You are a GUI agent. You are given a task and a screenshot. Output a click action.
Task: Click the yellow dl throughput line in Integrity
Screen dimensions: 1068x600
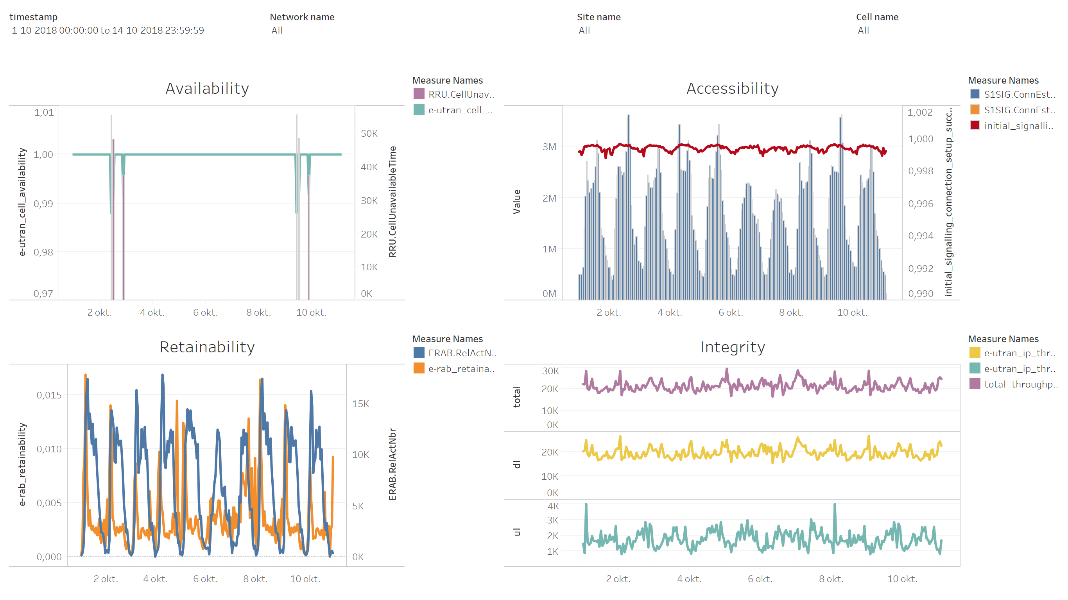pyautogui.click(x=763, y=450)
